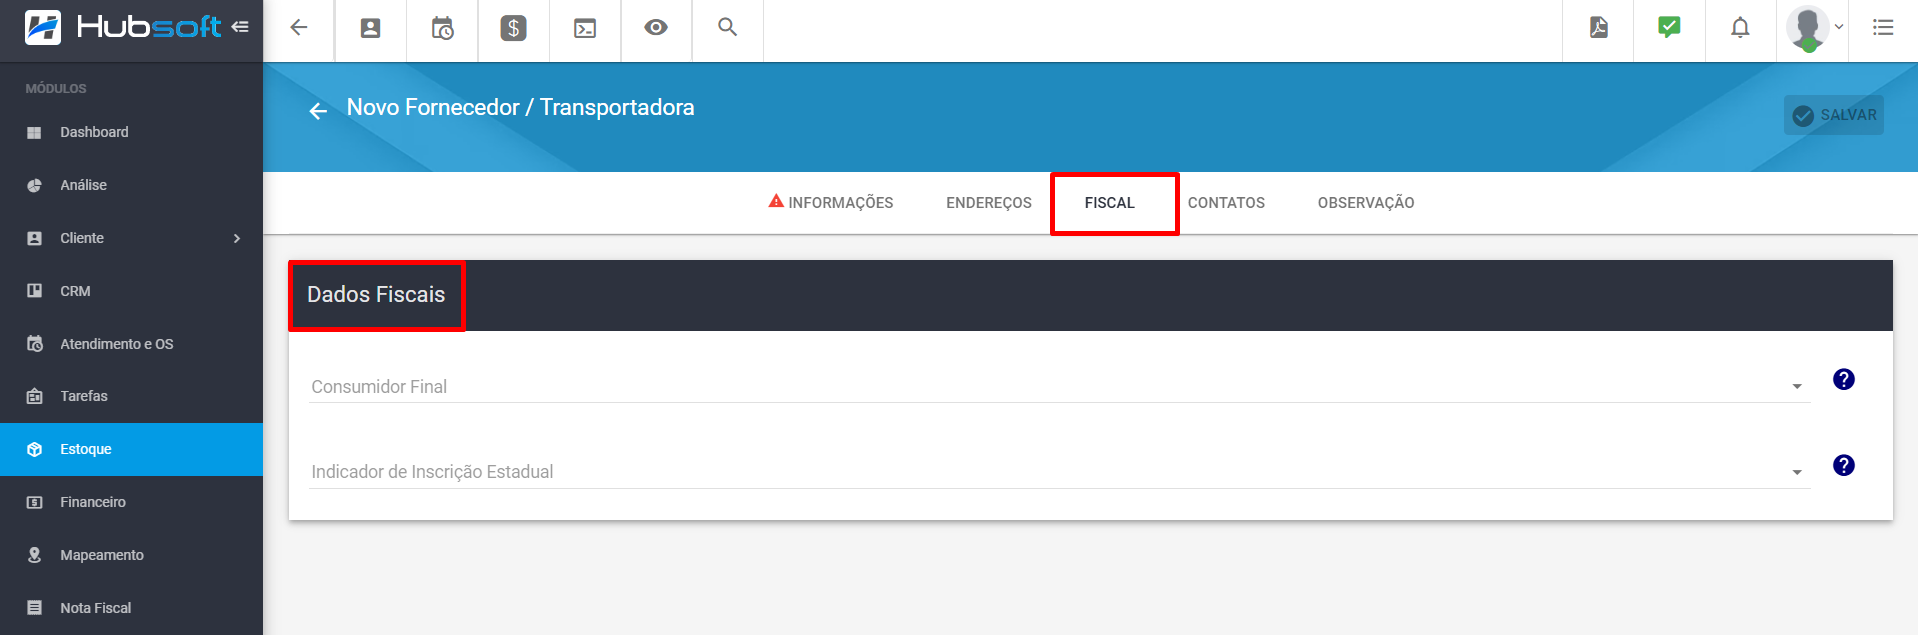This screenshot has height=635, width=1918.
Task: Click the Nota Fiscal document icon
Action: tap(34, 608)
